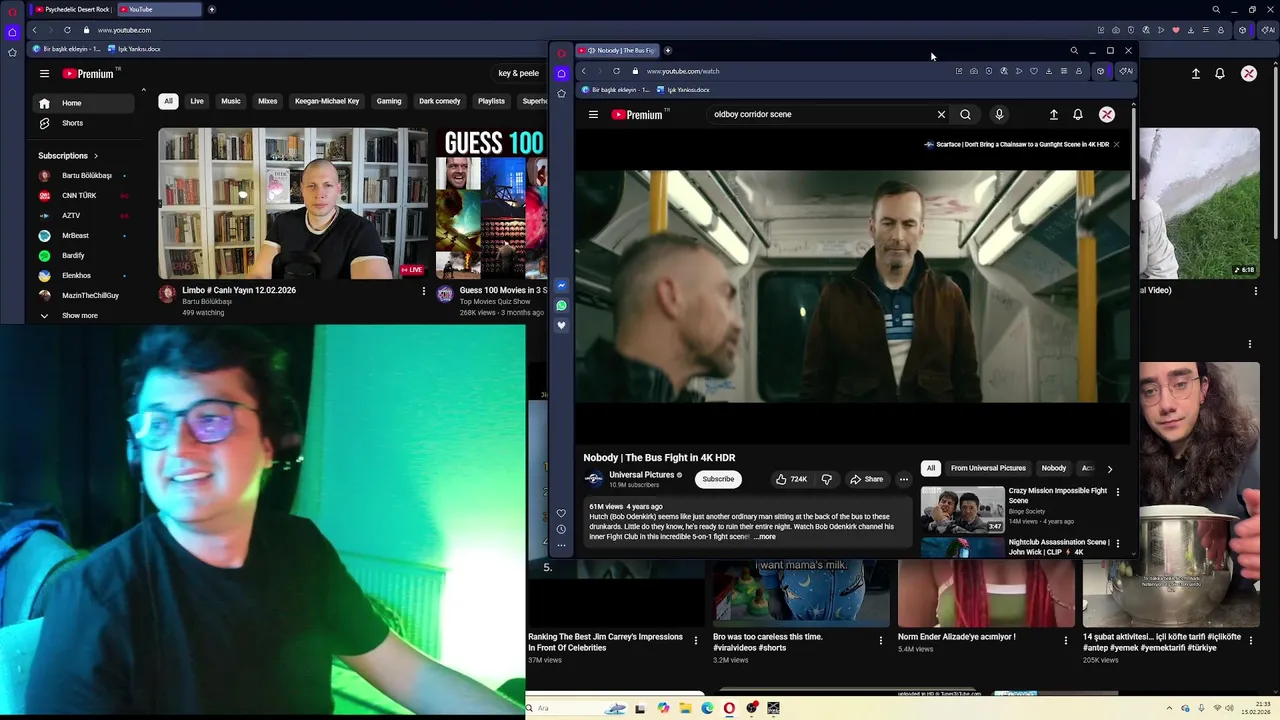Expand the Subscriptions section arrow
This screenshot has height=720, width=1280.
click(x=96, y=156)
